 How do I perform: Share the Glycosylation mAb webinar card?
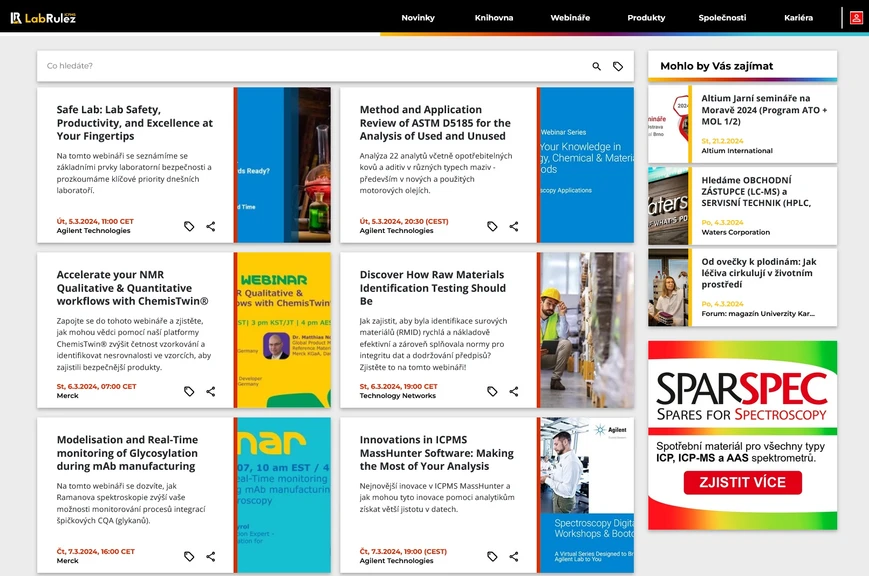[211, 556]
